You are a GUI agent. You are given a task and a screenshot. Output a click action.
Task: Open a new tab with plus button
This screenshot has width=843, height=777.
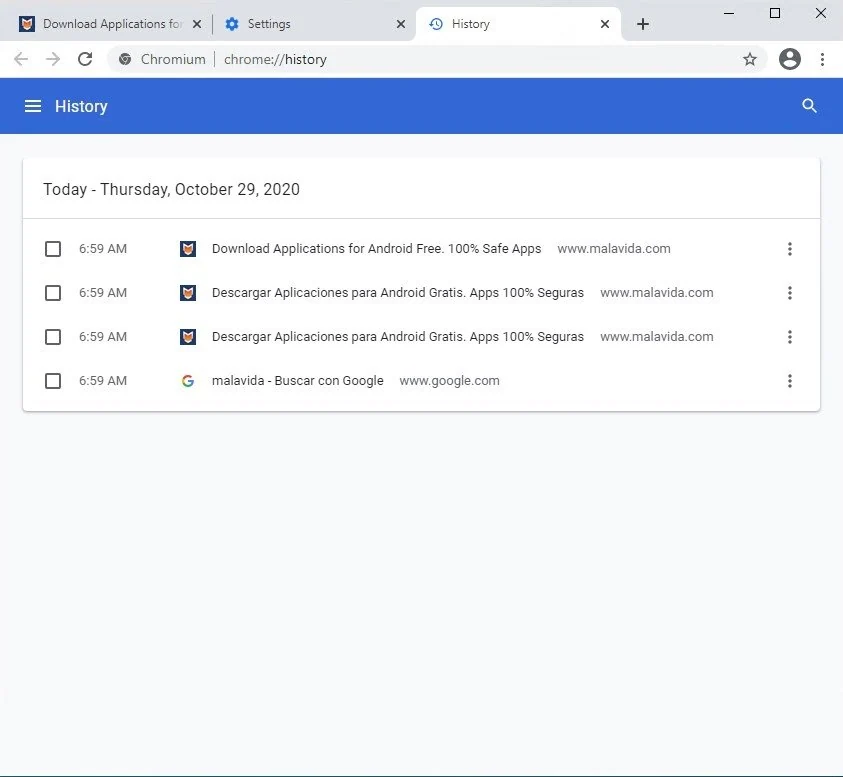[x=642, y=24]
